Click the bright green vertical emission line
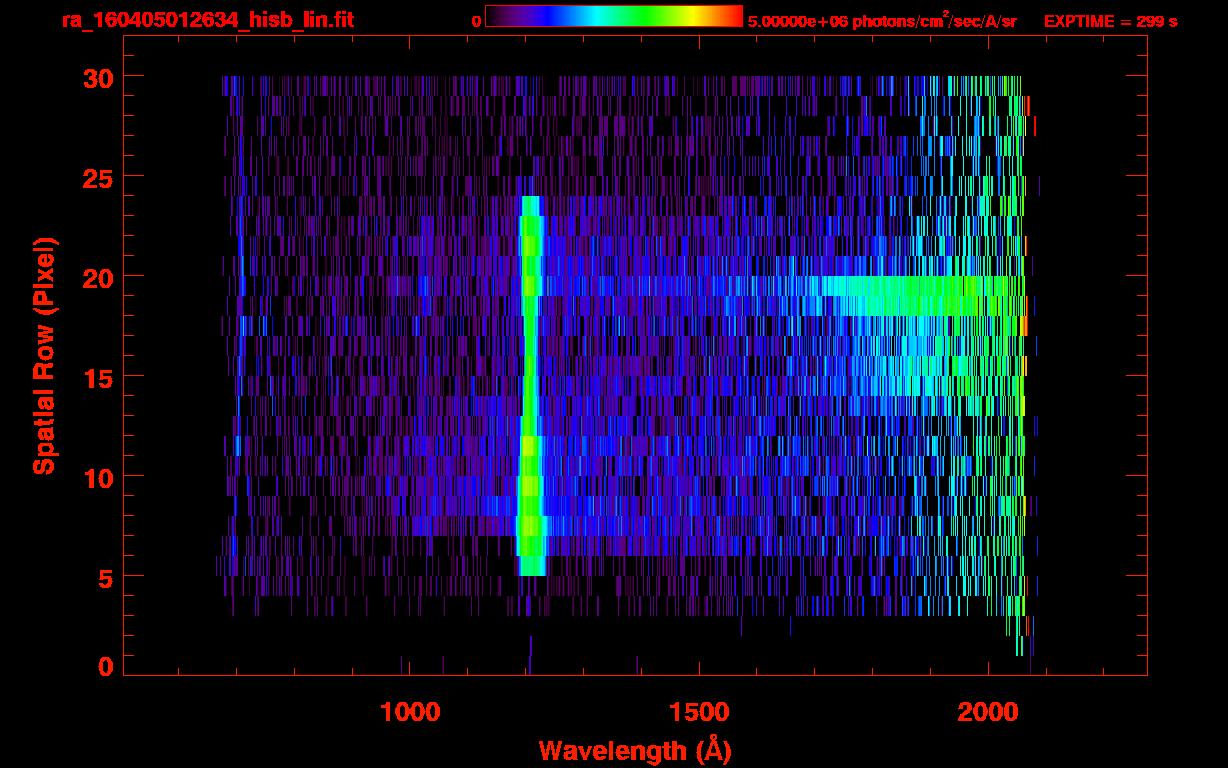 pos(530,385)
